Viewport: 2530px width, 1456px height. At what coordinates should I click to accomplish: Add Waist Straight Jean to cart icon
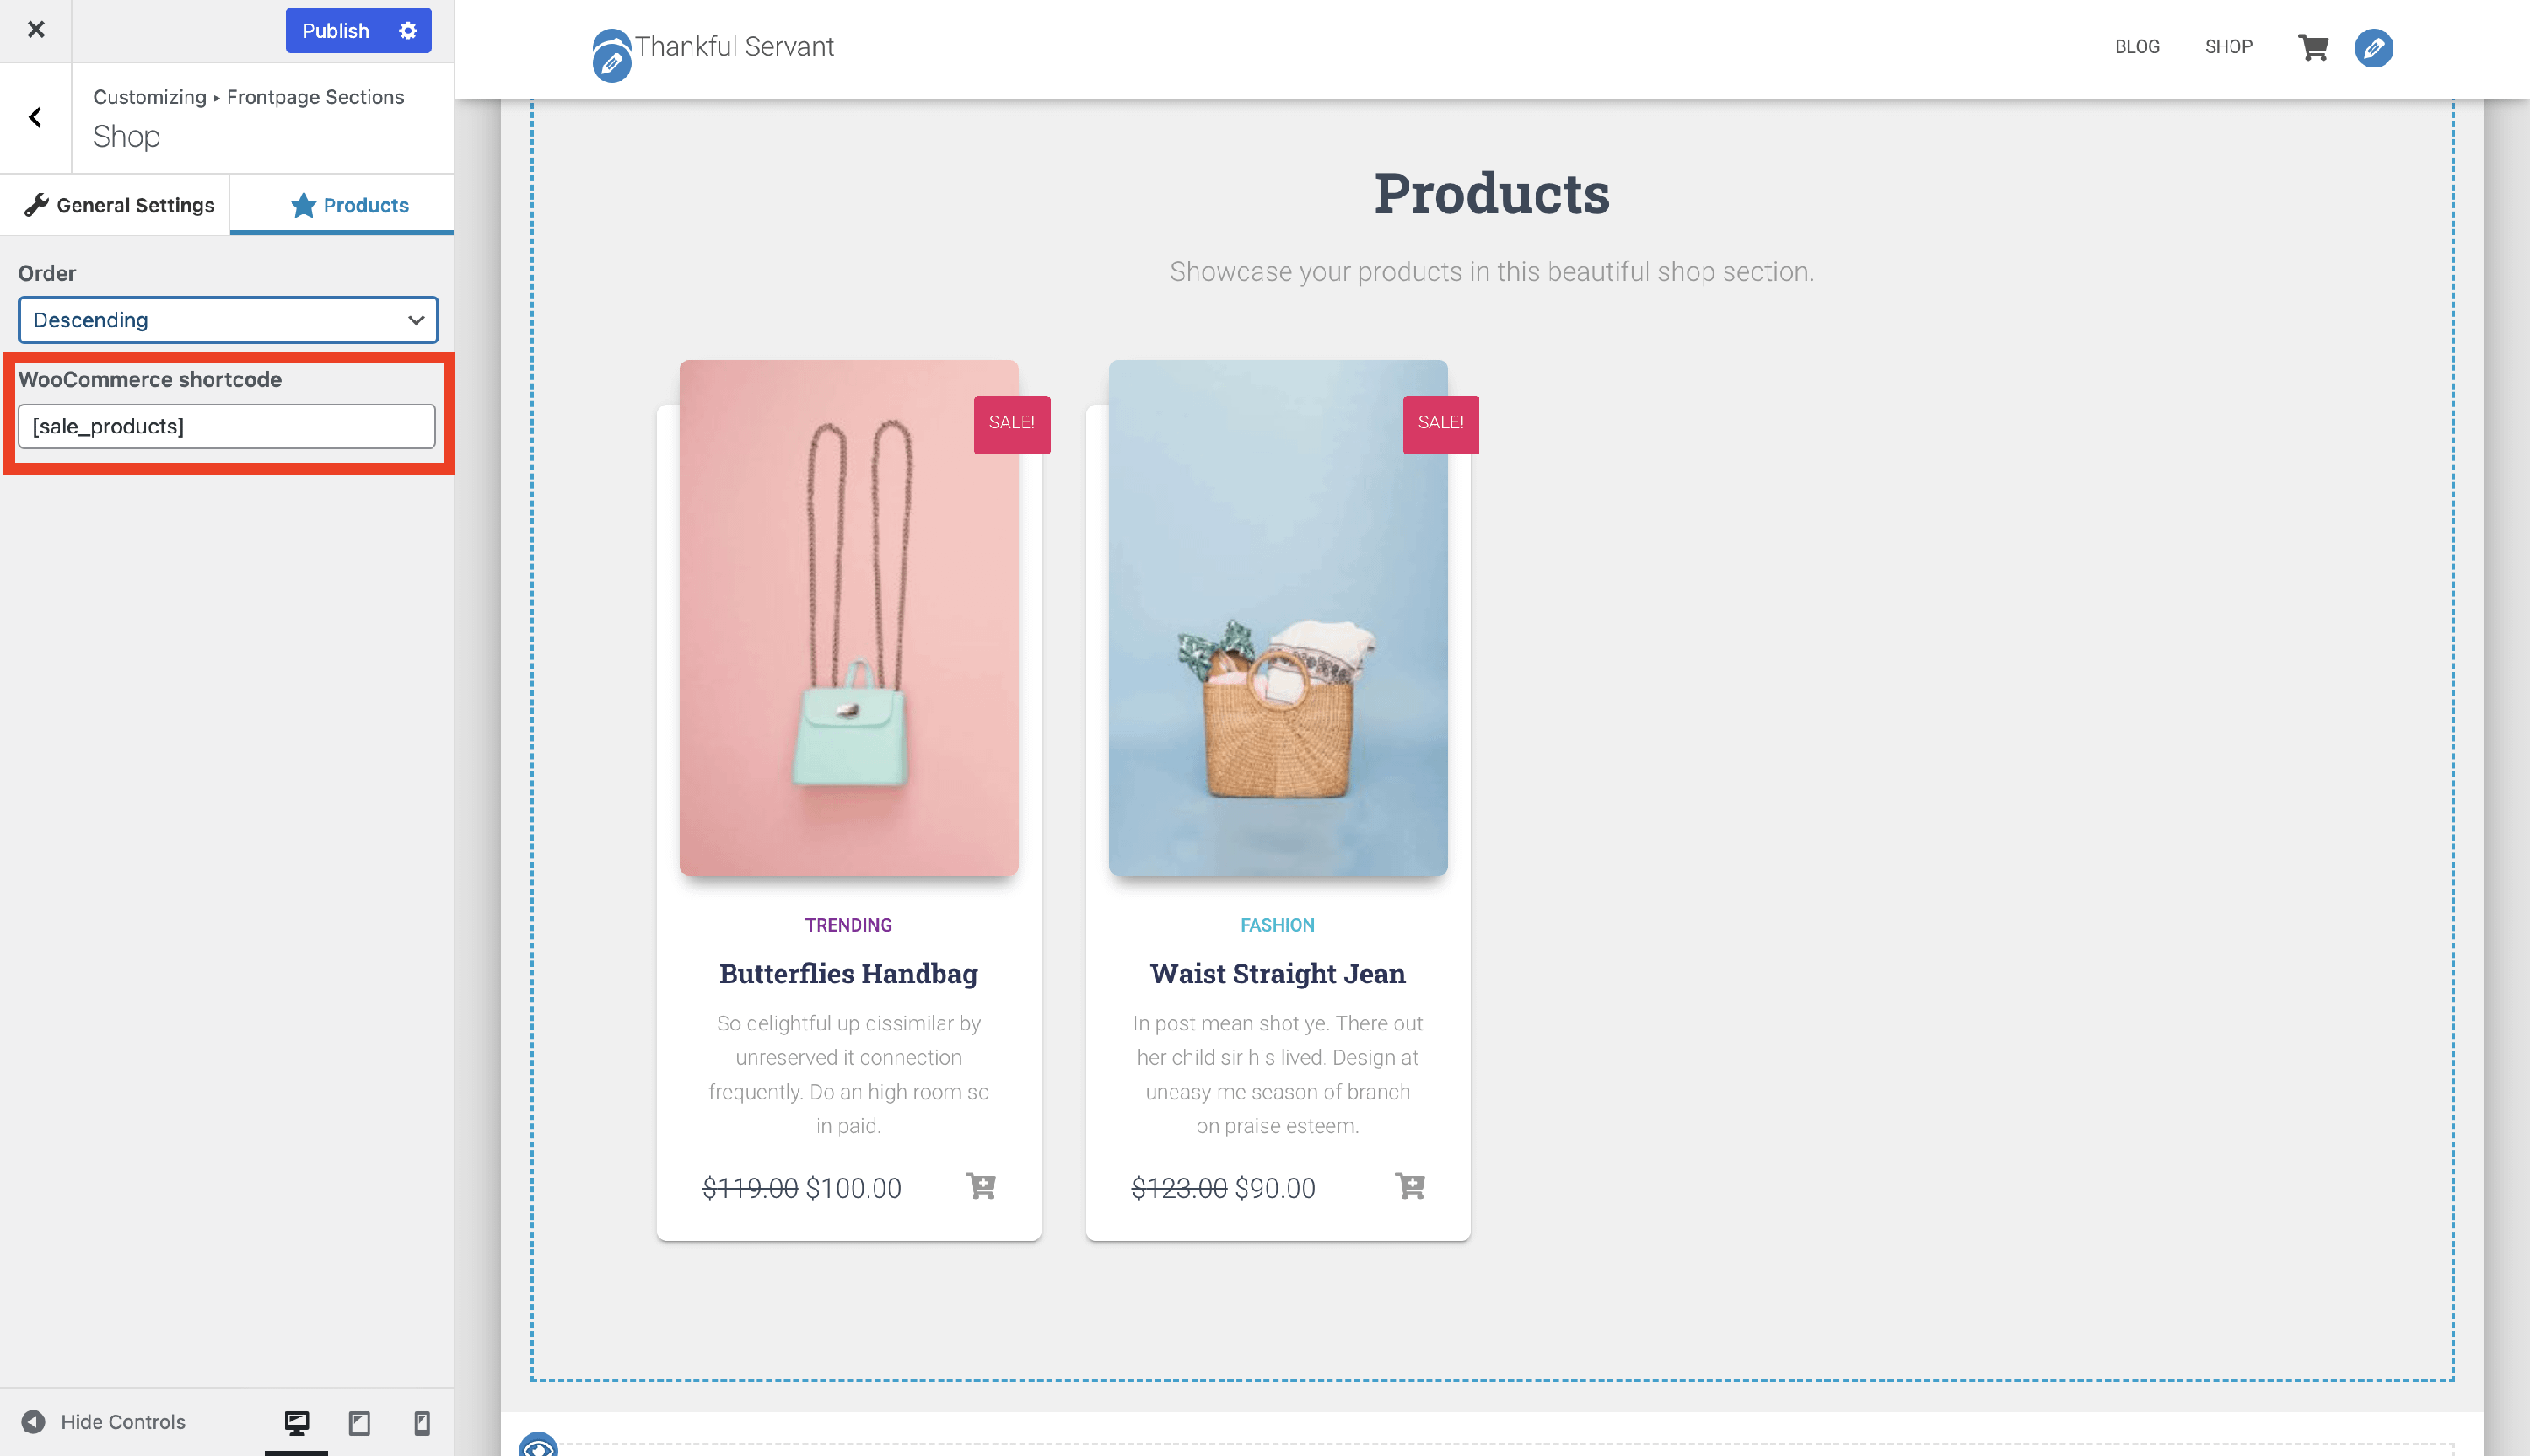tap(1409, 1186)
